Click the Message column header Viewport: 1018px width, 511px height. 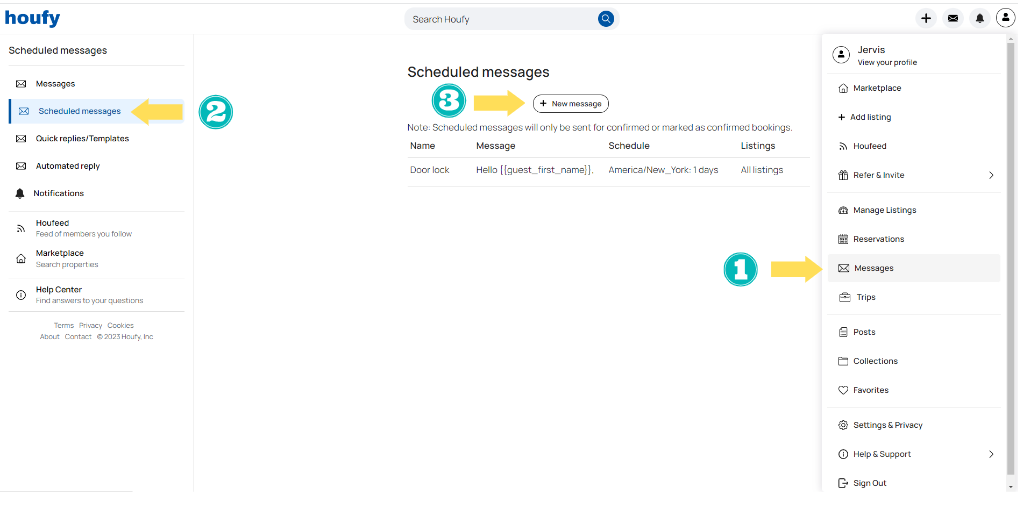[x=496, y=146]
